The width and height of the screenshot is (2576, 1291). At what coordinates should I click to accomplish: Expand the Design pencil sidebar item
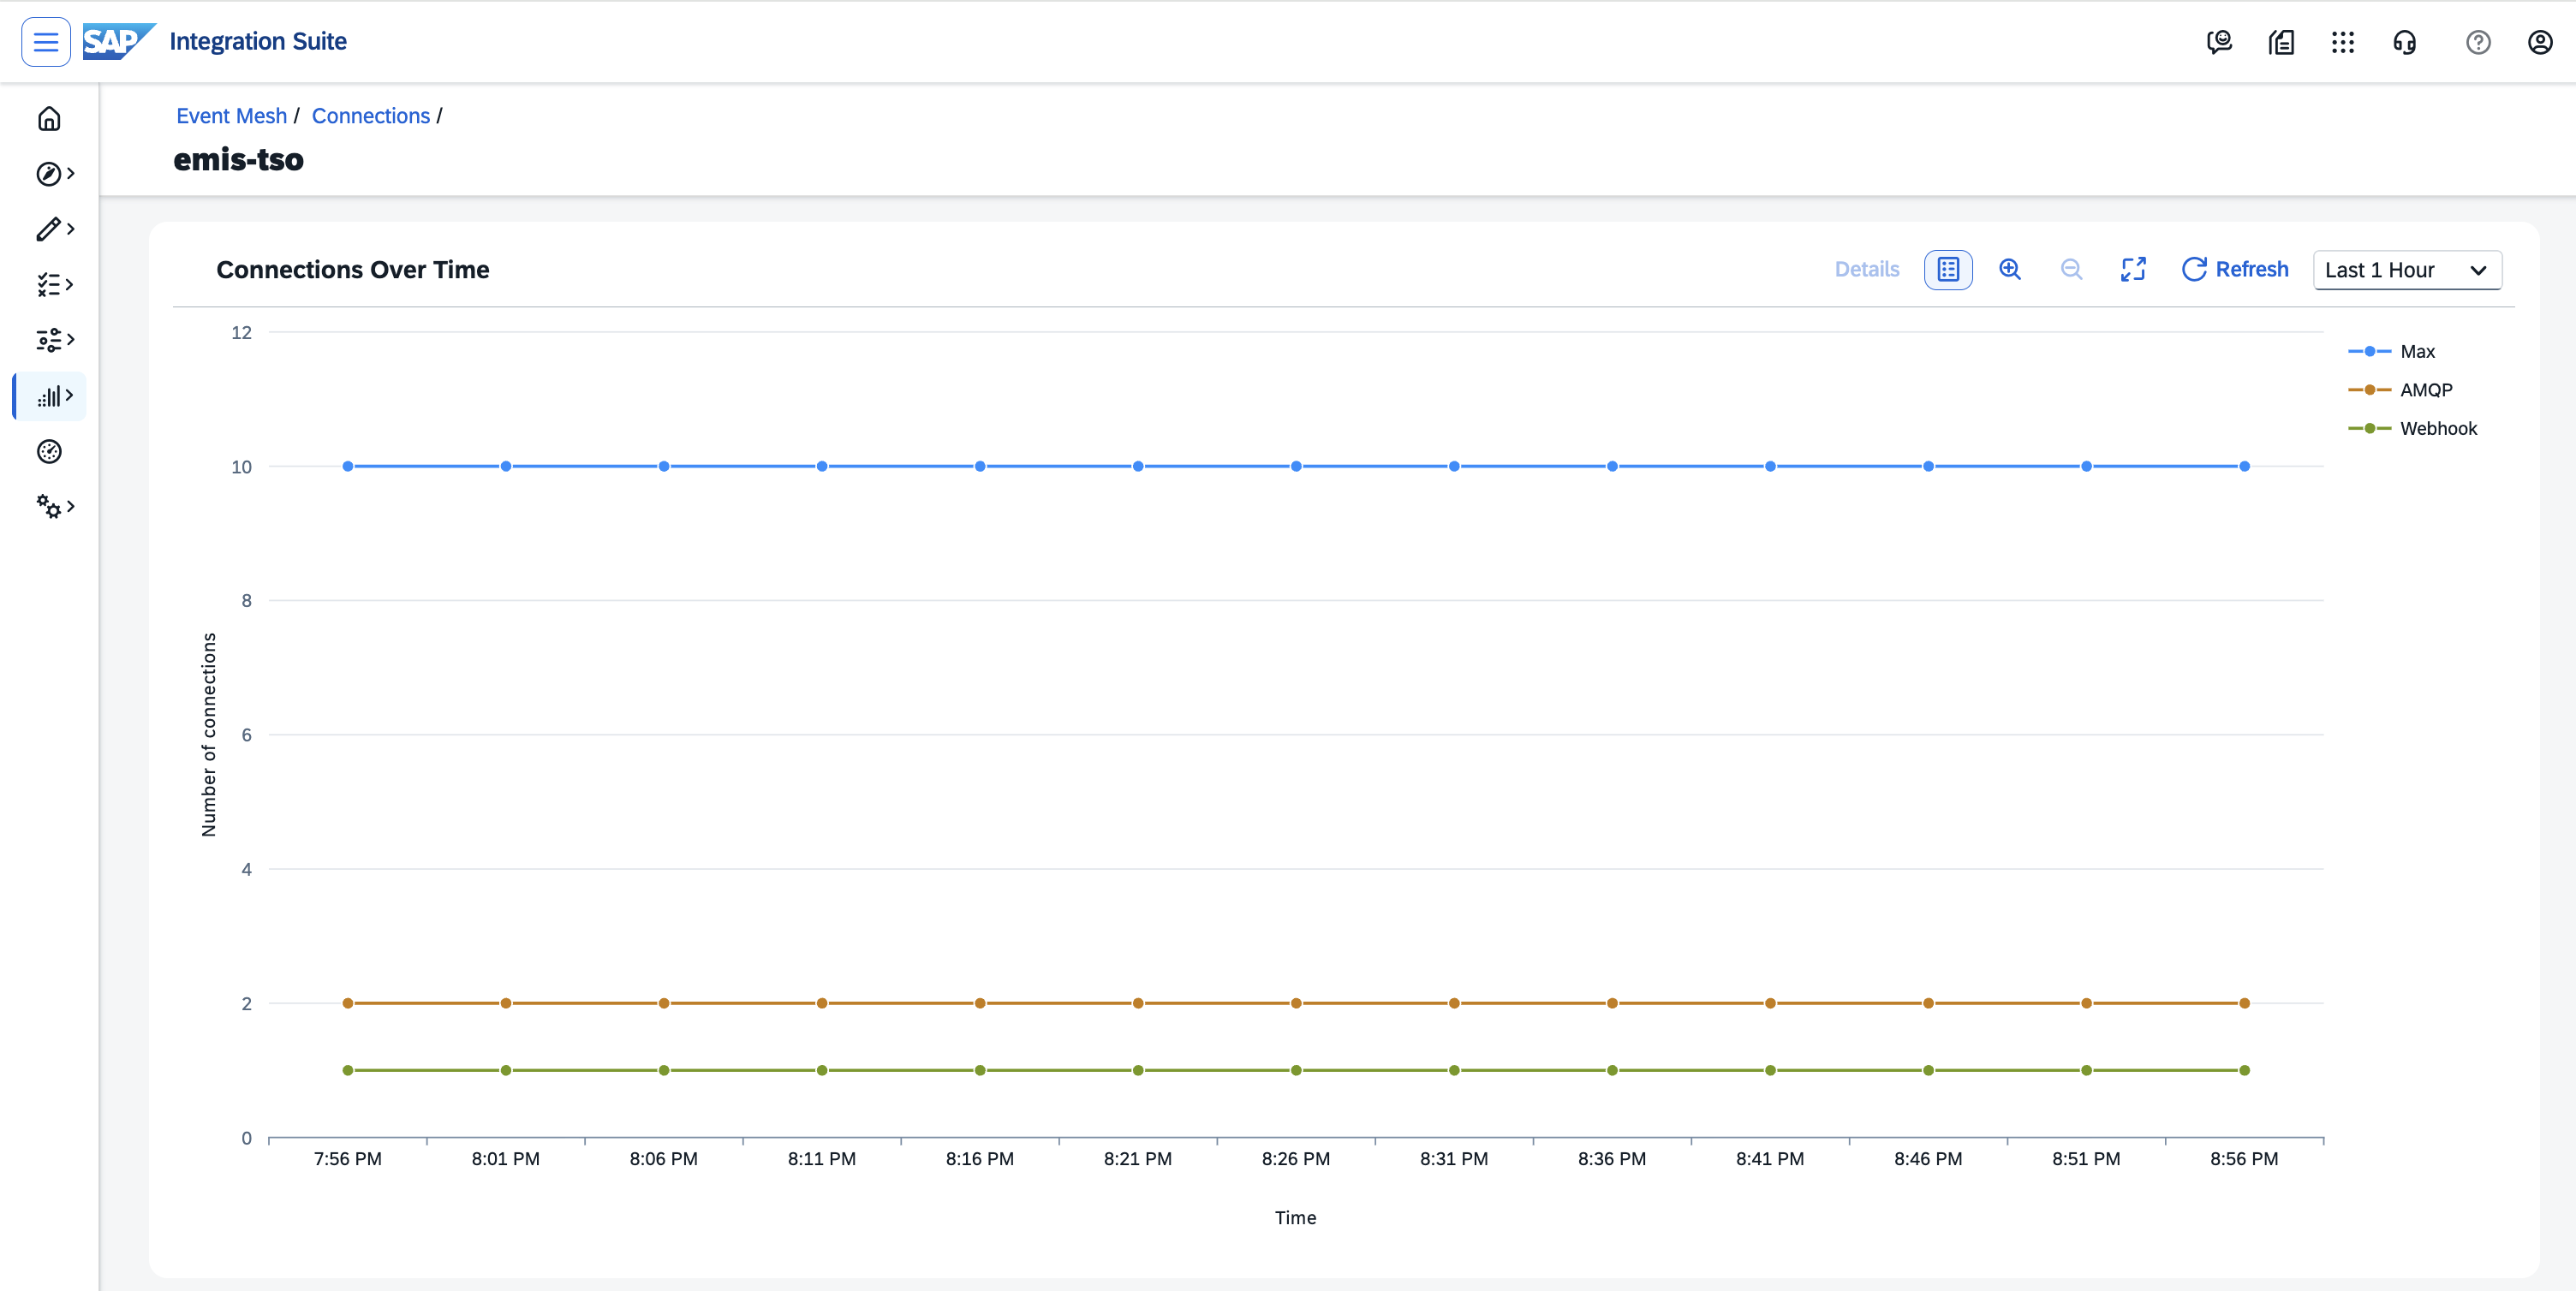pyautogui.click(x=54, y=229)
